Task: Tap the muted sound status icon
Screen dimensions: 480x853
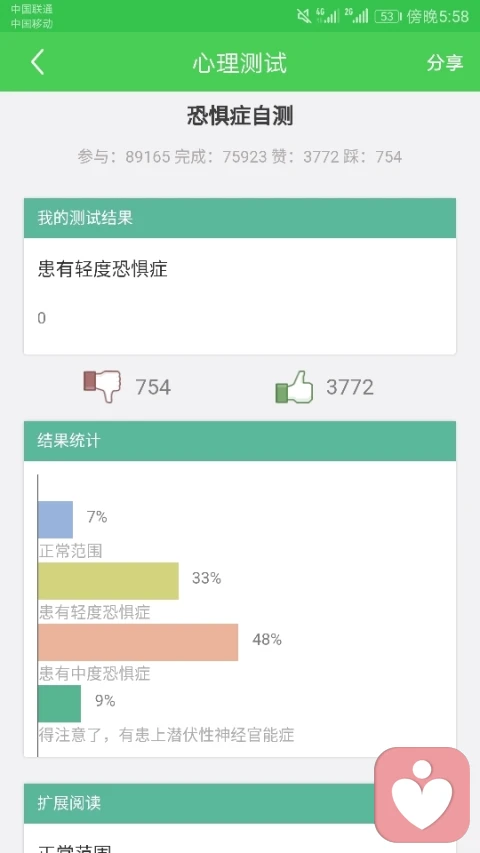Action: coord(304,16)
